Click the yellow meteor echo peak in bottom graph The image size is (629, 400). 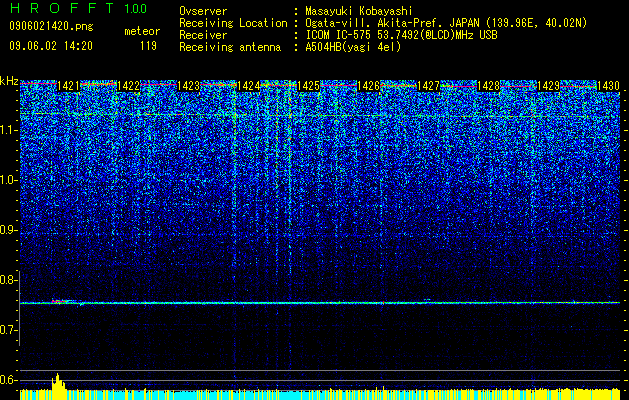(x=58, y=381)
